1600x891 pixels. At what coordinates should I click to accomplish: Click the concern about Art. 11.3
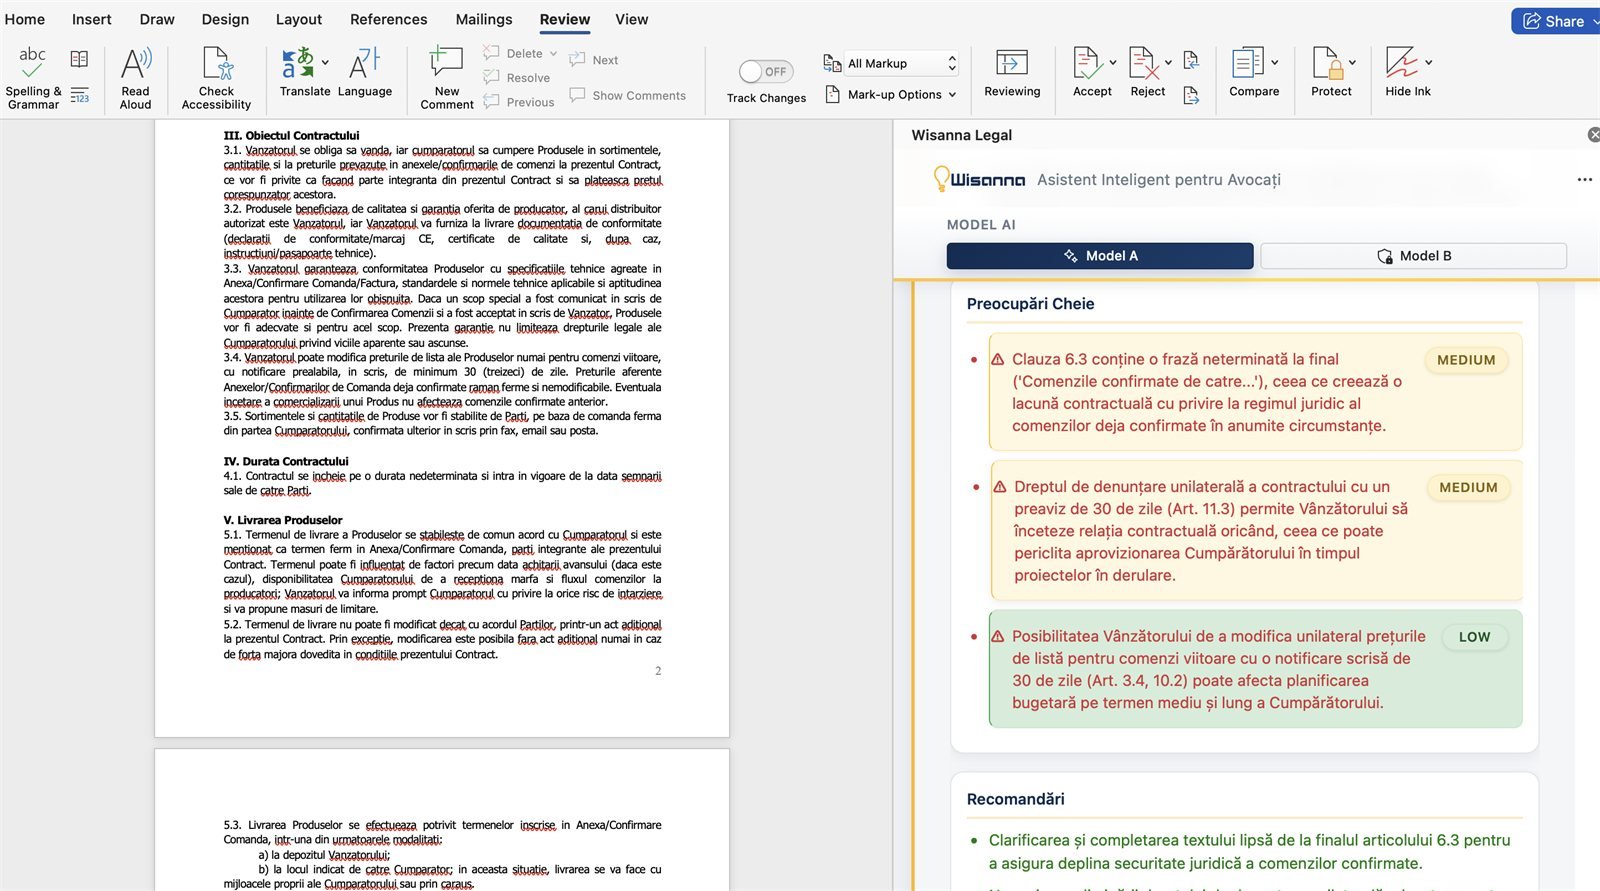(1256, 530)
